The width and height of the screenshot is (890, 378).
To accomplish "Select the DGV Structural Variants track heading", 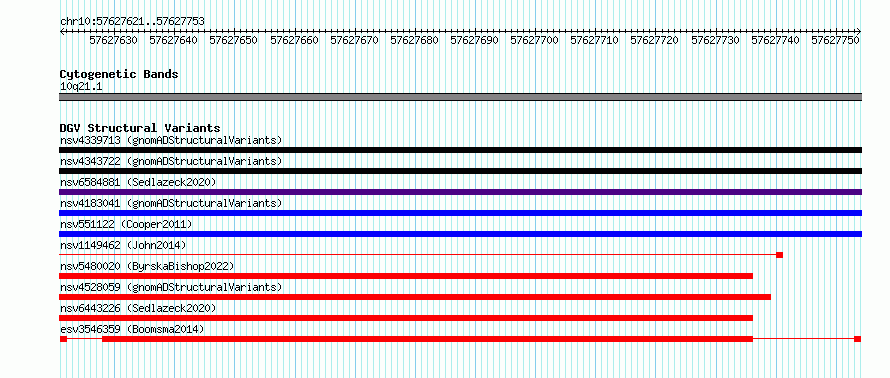I will click(140, 128).
